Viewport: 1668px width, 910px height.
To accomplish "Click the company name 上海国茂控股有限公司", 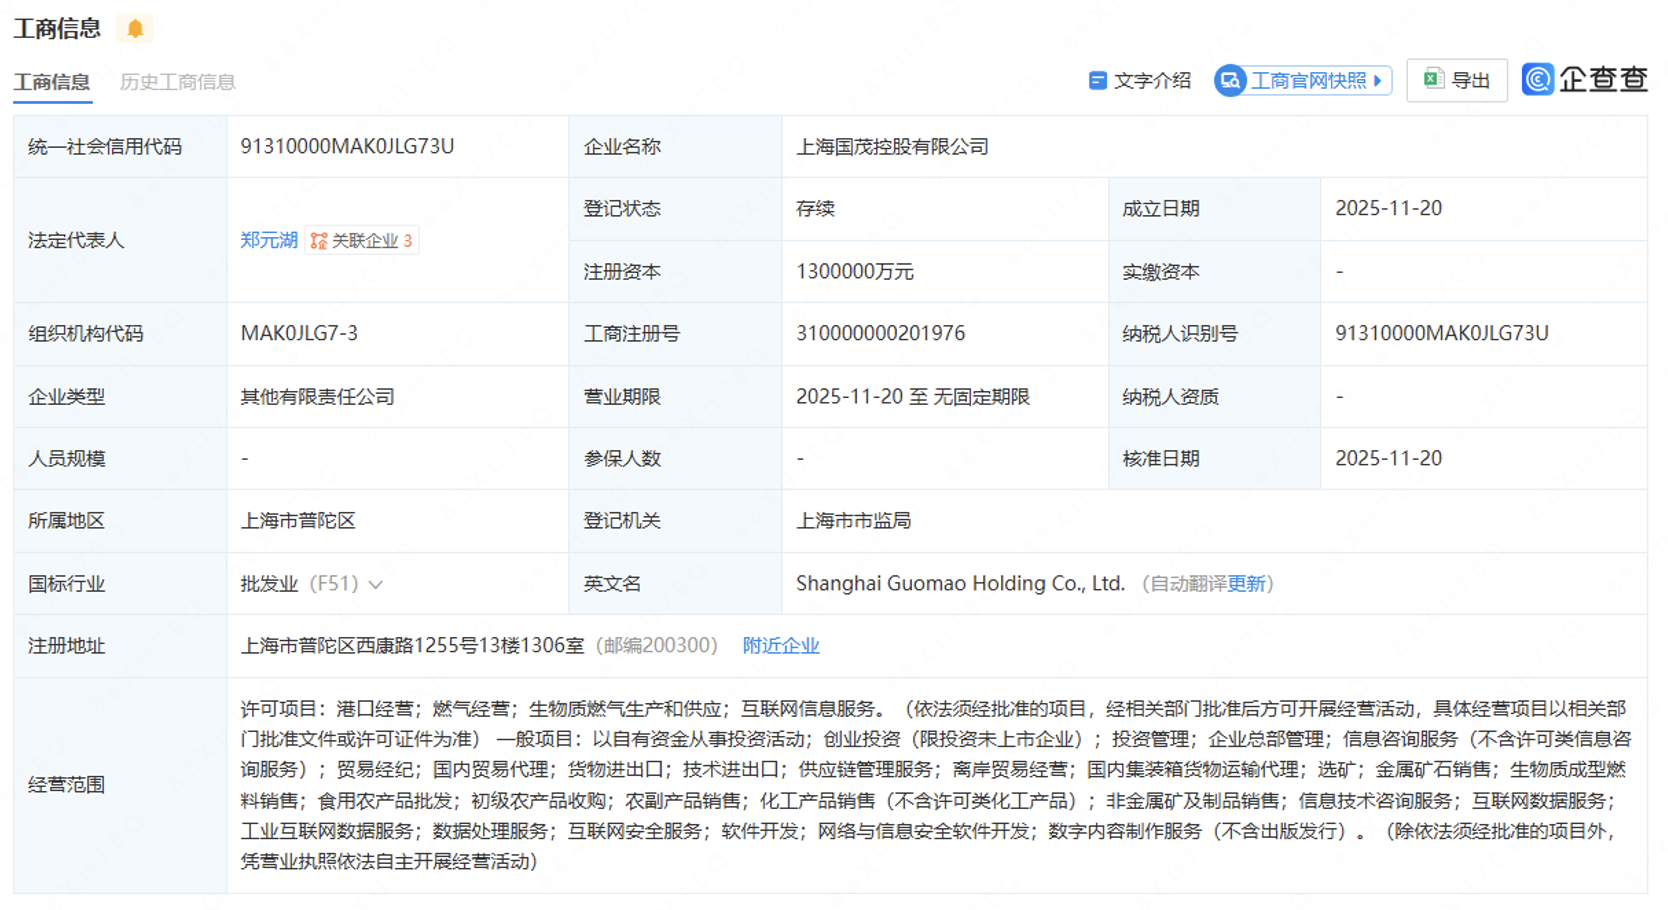I will coord(891,146).
